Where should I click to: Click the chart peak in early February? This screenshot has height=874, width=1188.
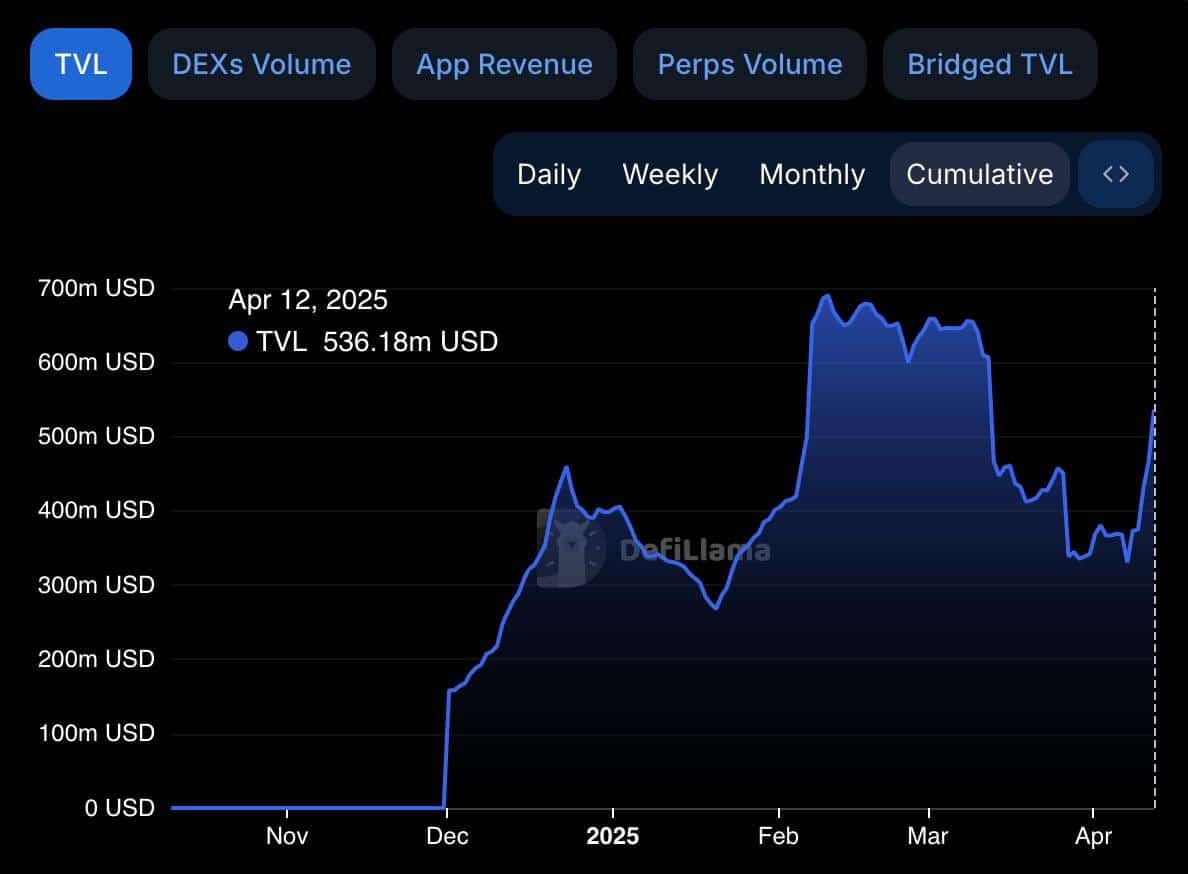(827, 296)
